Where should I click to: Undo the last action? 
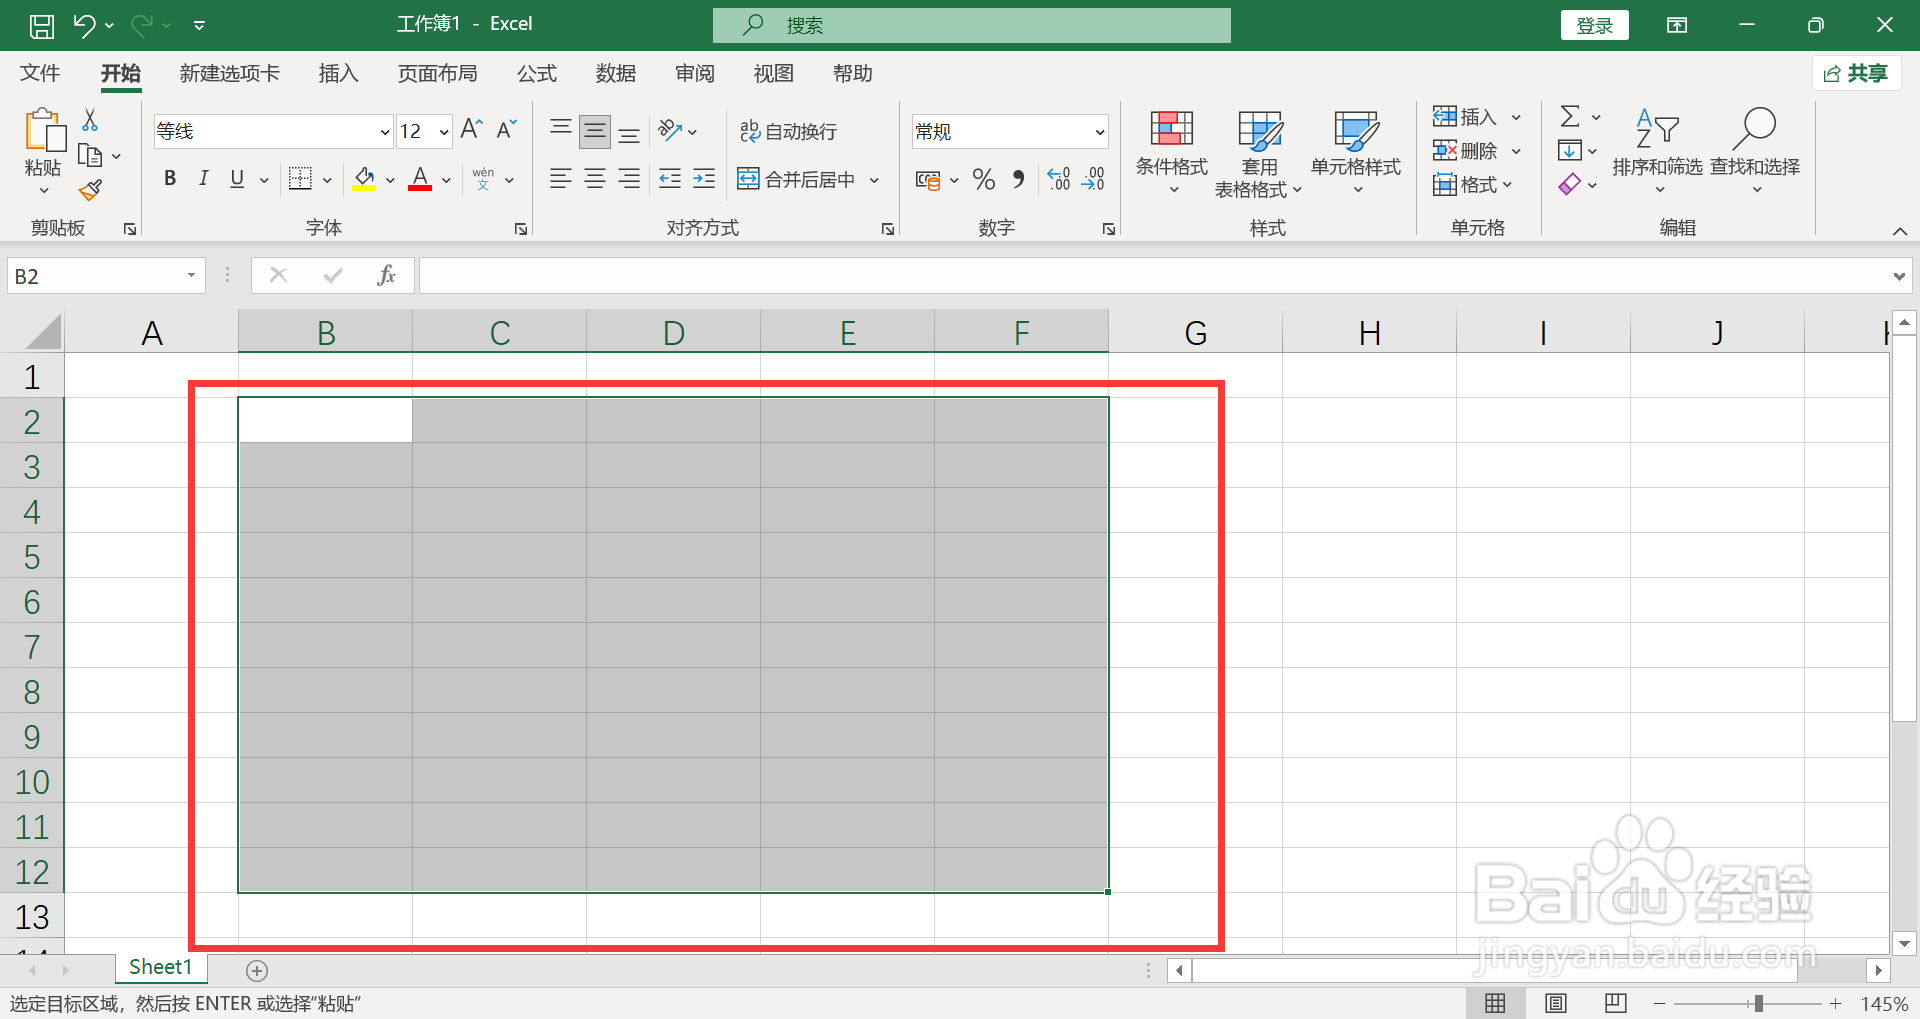tap(84, 25)
